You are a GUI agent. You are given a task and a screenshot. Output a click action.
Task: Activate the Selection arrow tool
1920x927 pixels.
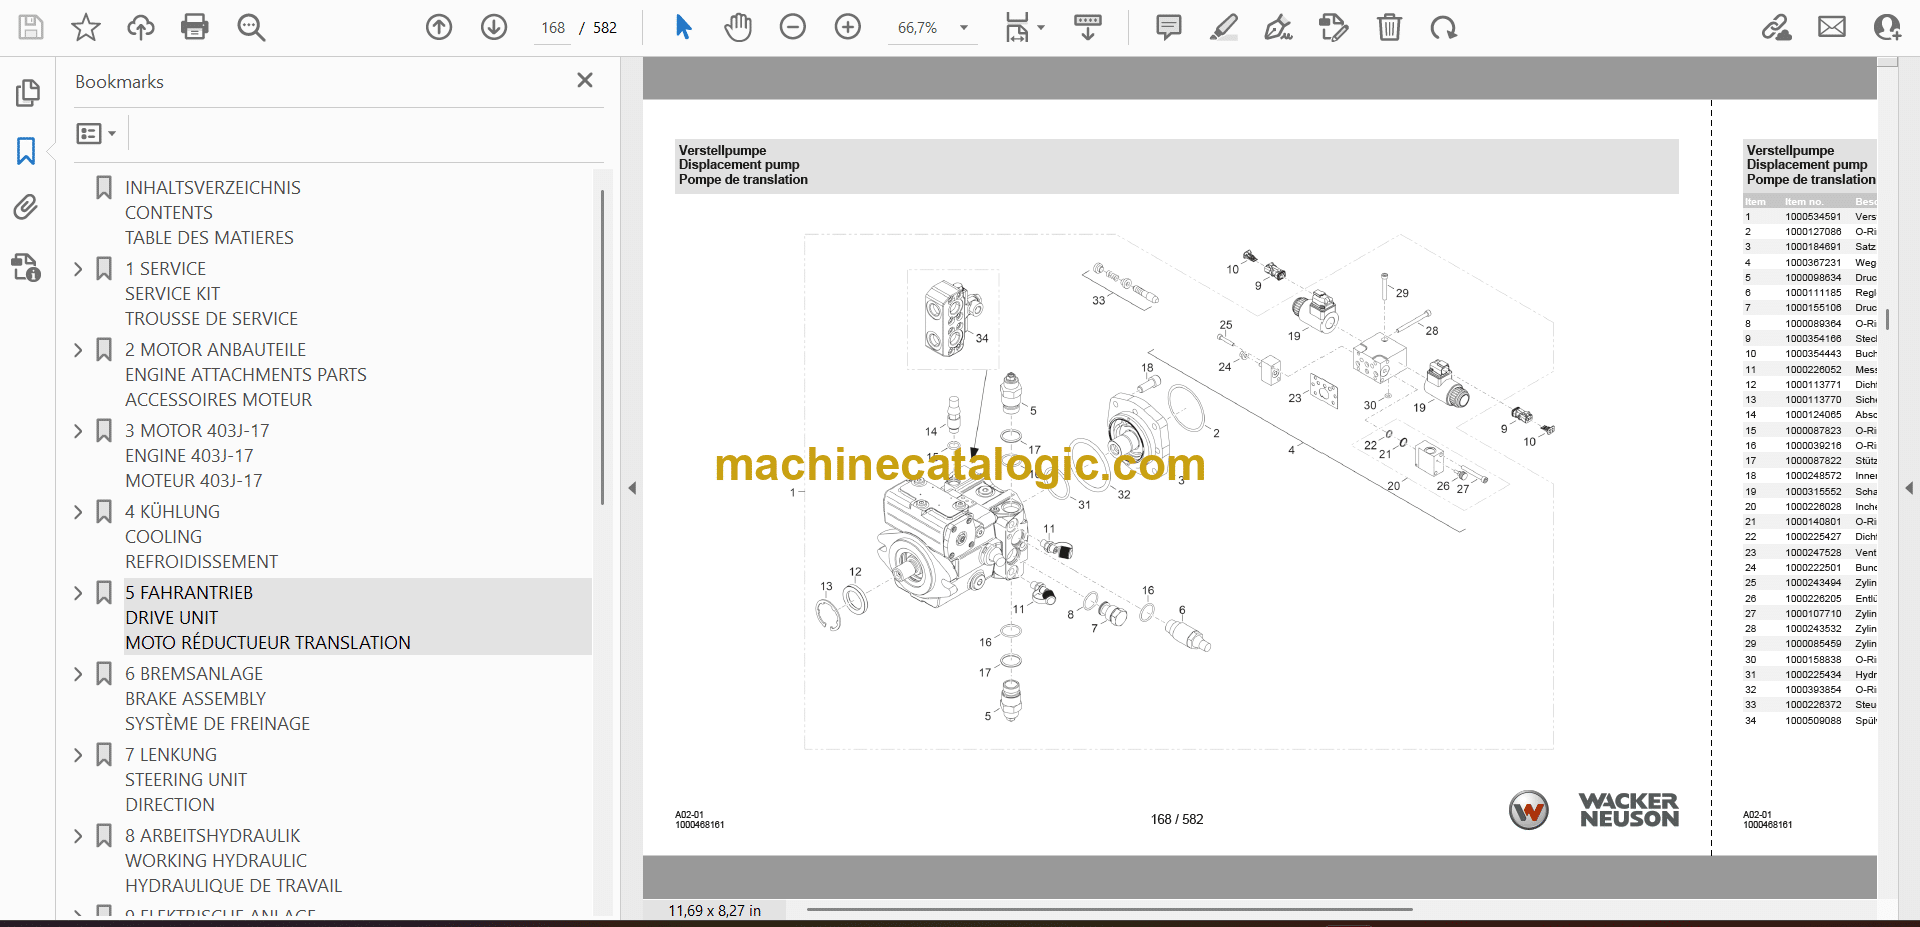683,27
